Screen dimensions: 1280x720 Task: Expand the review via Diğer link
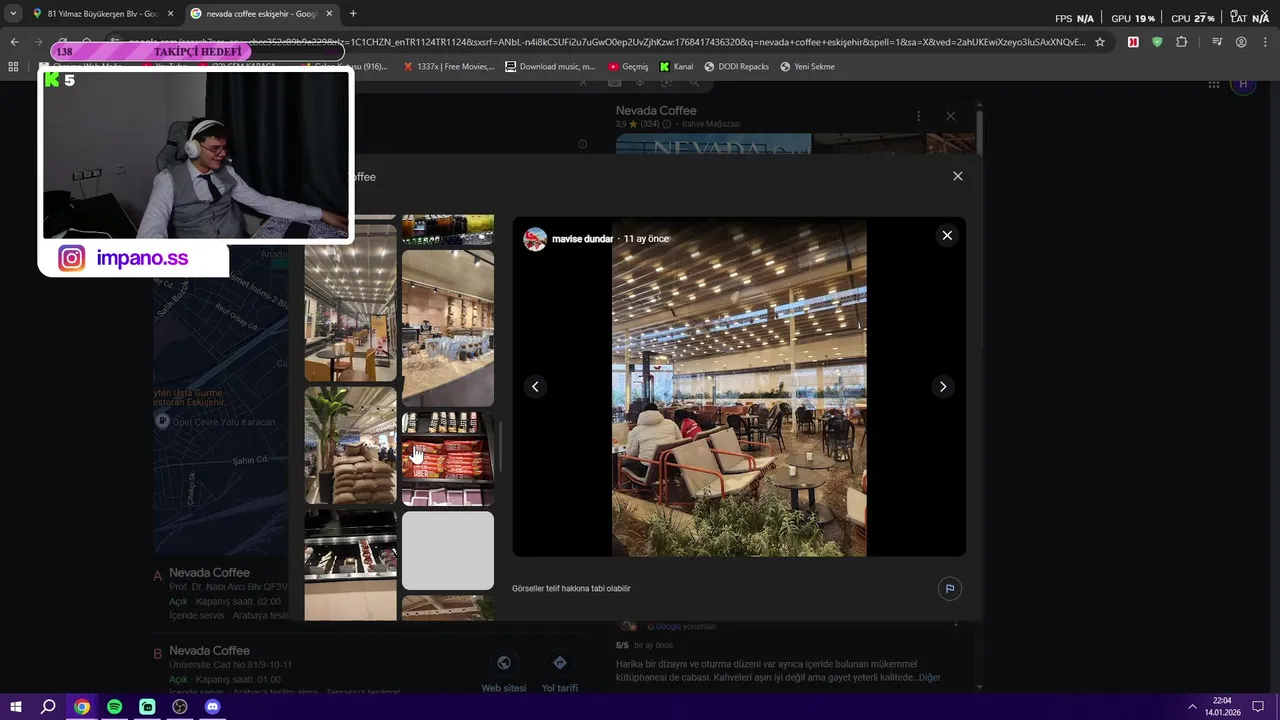(x=929, y=677)
